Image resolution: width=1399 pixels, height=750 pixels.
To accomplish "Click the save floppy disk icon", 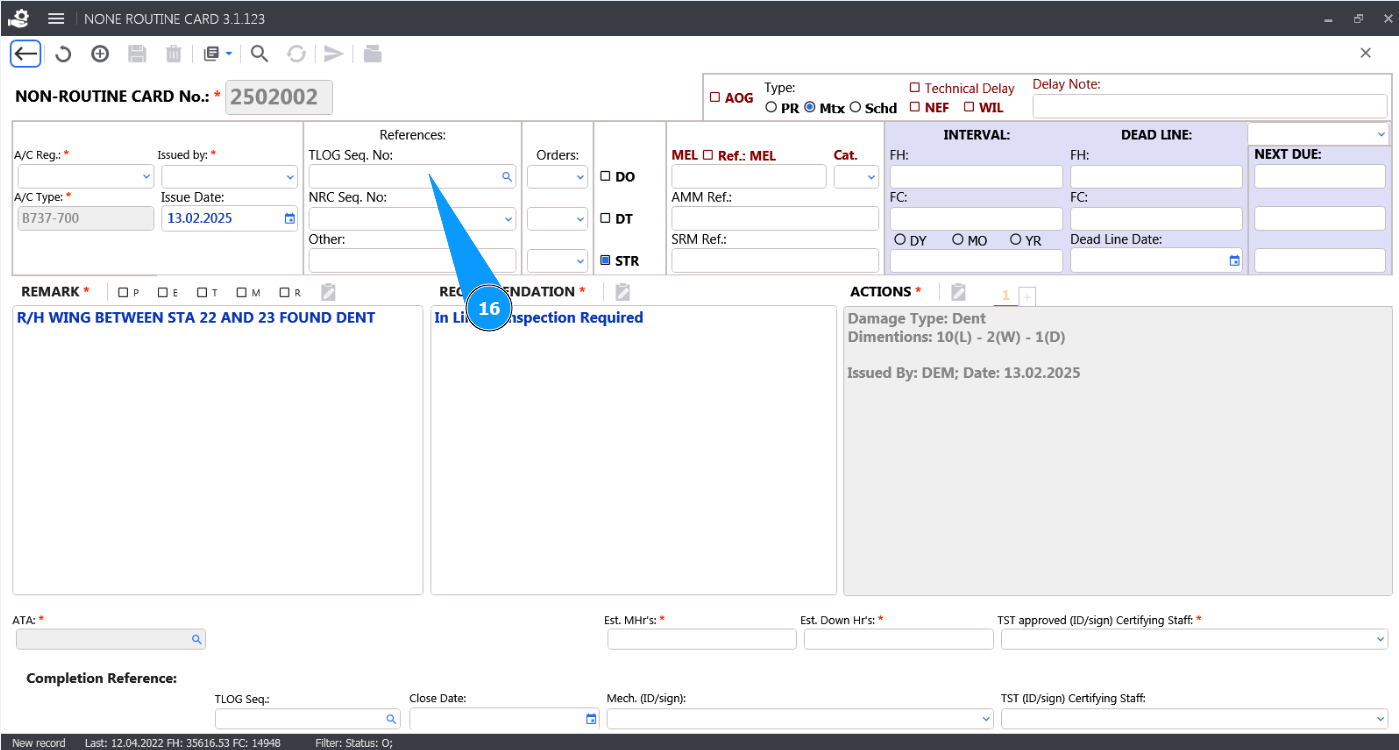I will tap(137, 54).
